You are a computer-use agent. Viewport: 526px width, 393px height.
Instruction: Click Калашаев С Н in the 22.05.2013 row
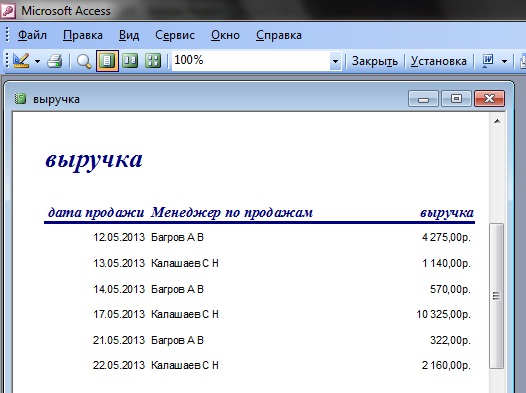pyautogui.click(x=185, y=365)
